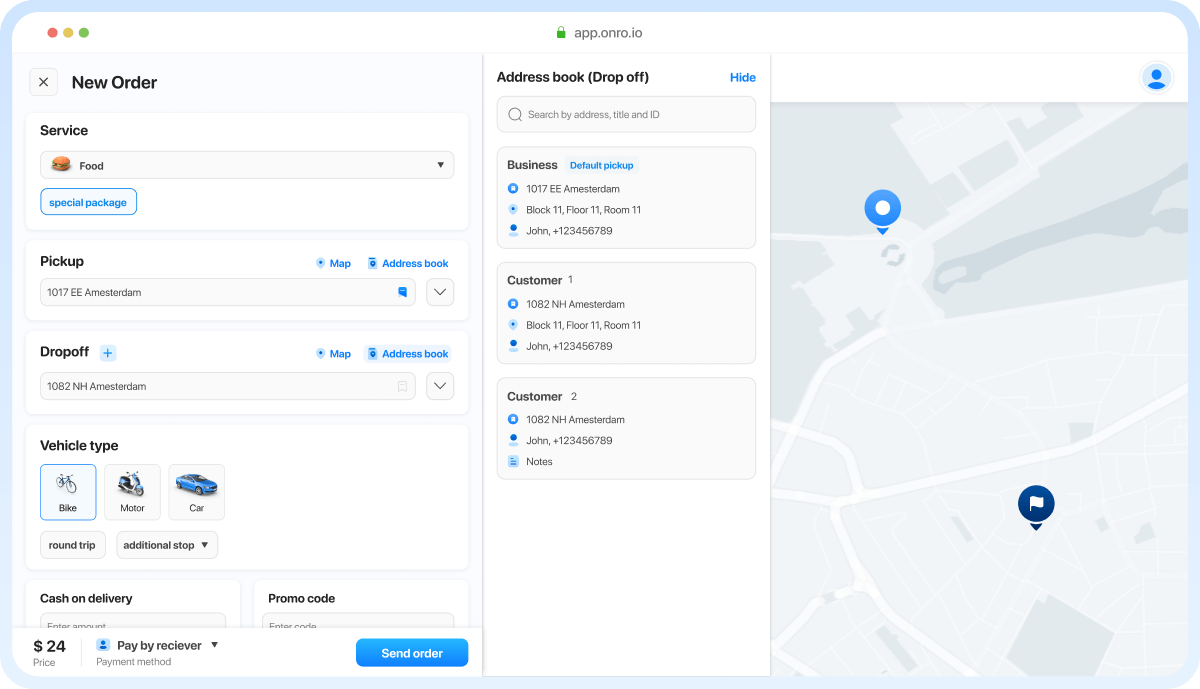Select the Bike vehicle type icon

coord(68,485)
